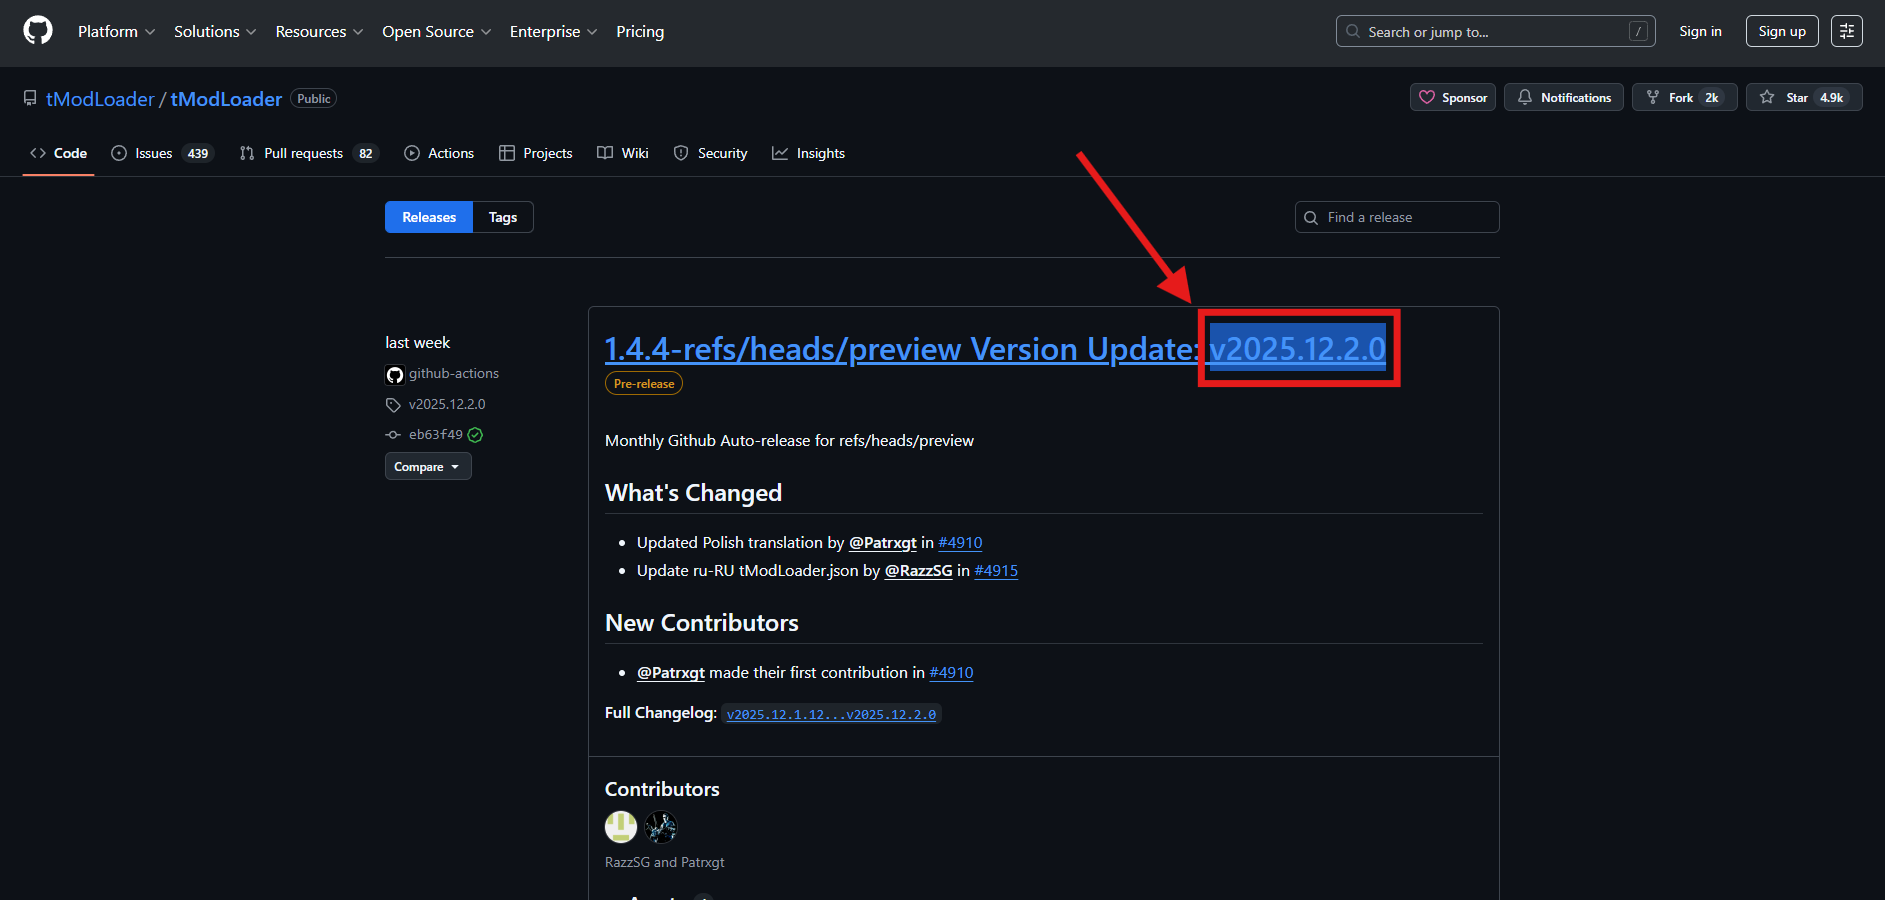
Task: Open the Pull requests tab
Action: [x=309, y=153]
